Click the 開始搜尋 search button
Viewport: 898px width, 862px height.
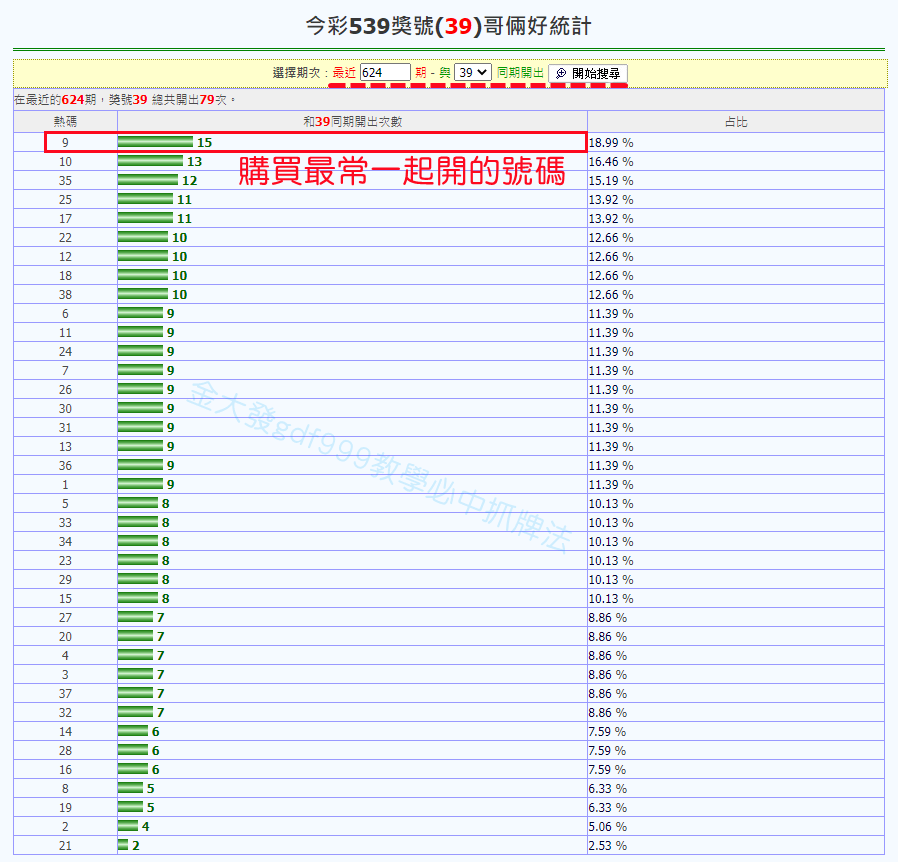[588, 73]
